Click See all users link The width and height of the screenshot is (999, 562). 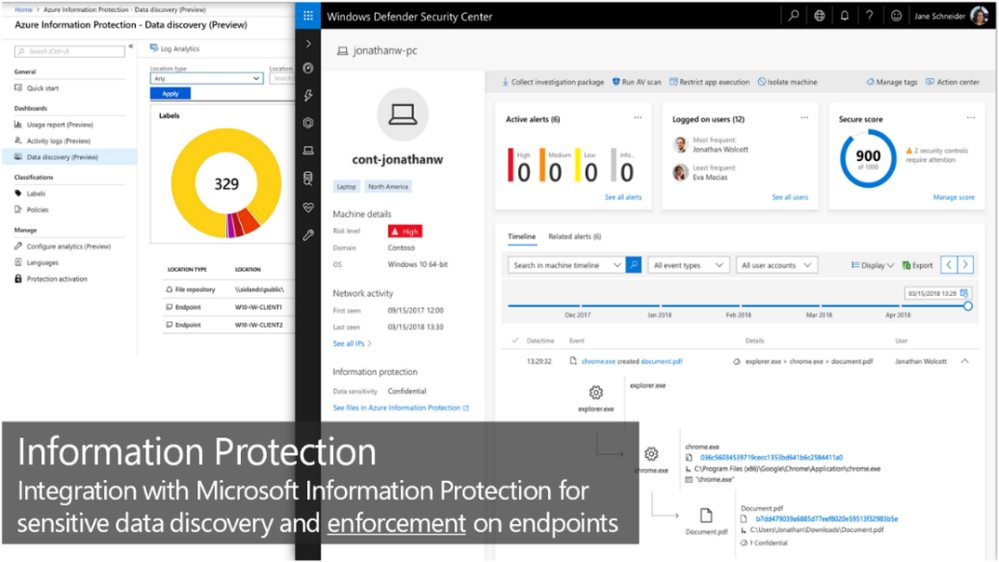(x=790, y=198)
